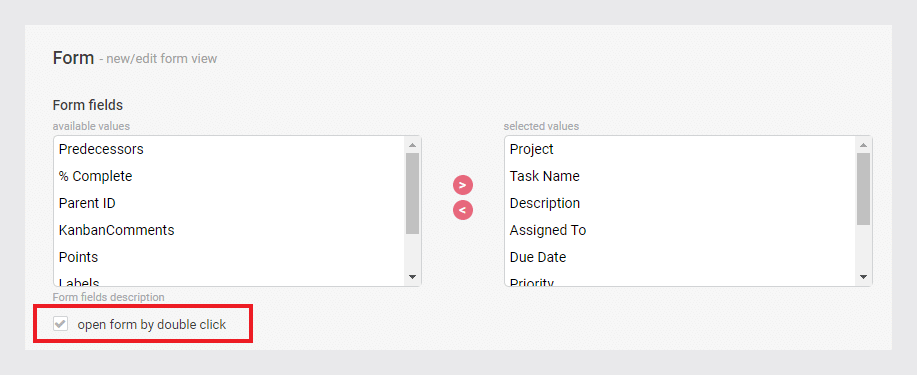Click the available values scrollbar thumb

[412, 194]
